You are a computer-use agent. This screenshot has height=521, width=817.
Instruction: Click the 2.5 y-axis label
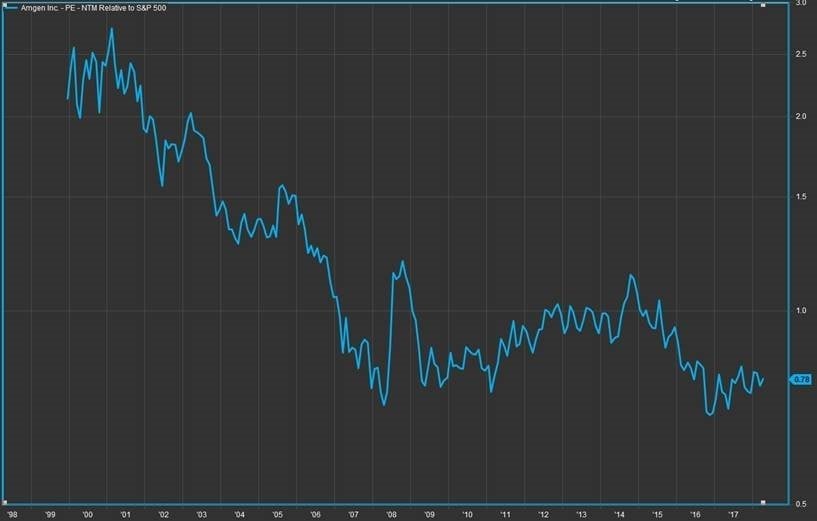[800, 54]
